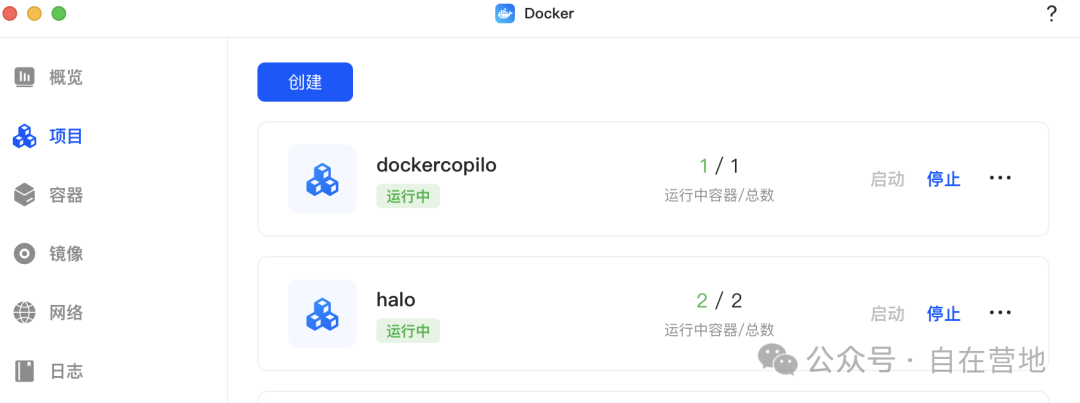Viewport: 1080px width, 403px height.
Task: Open halo more options menu
Action: (1000, 313)
